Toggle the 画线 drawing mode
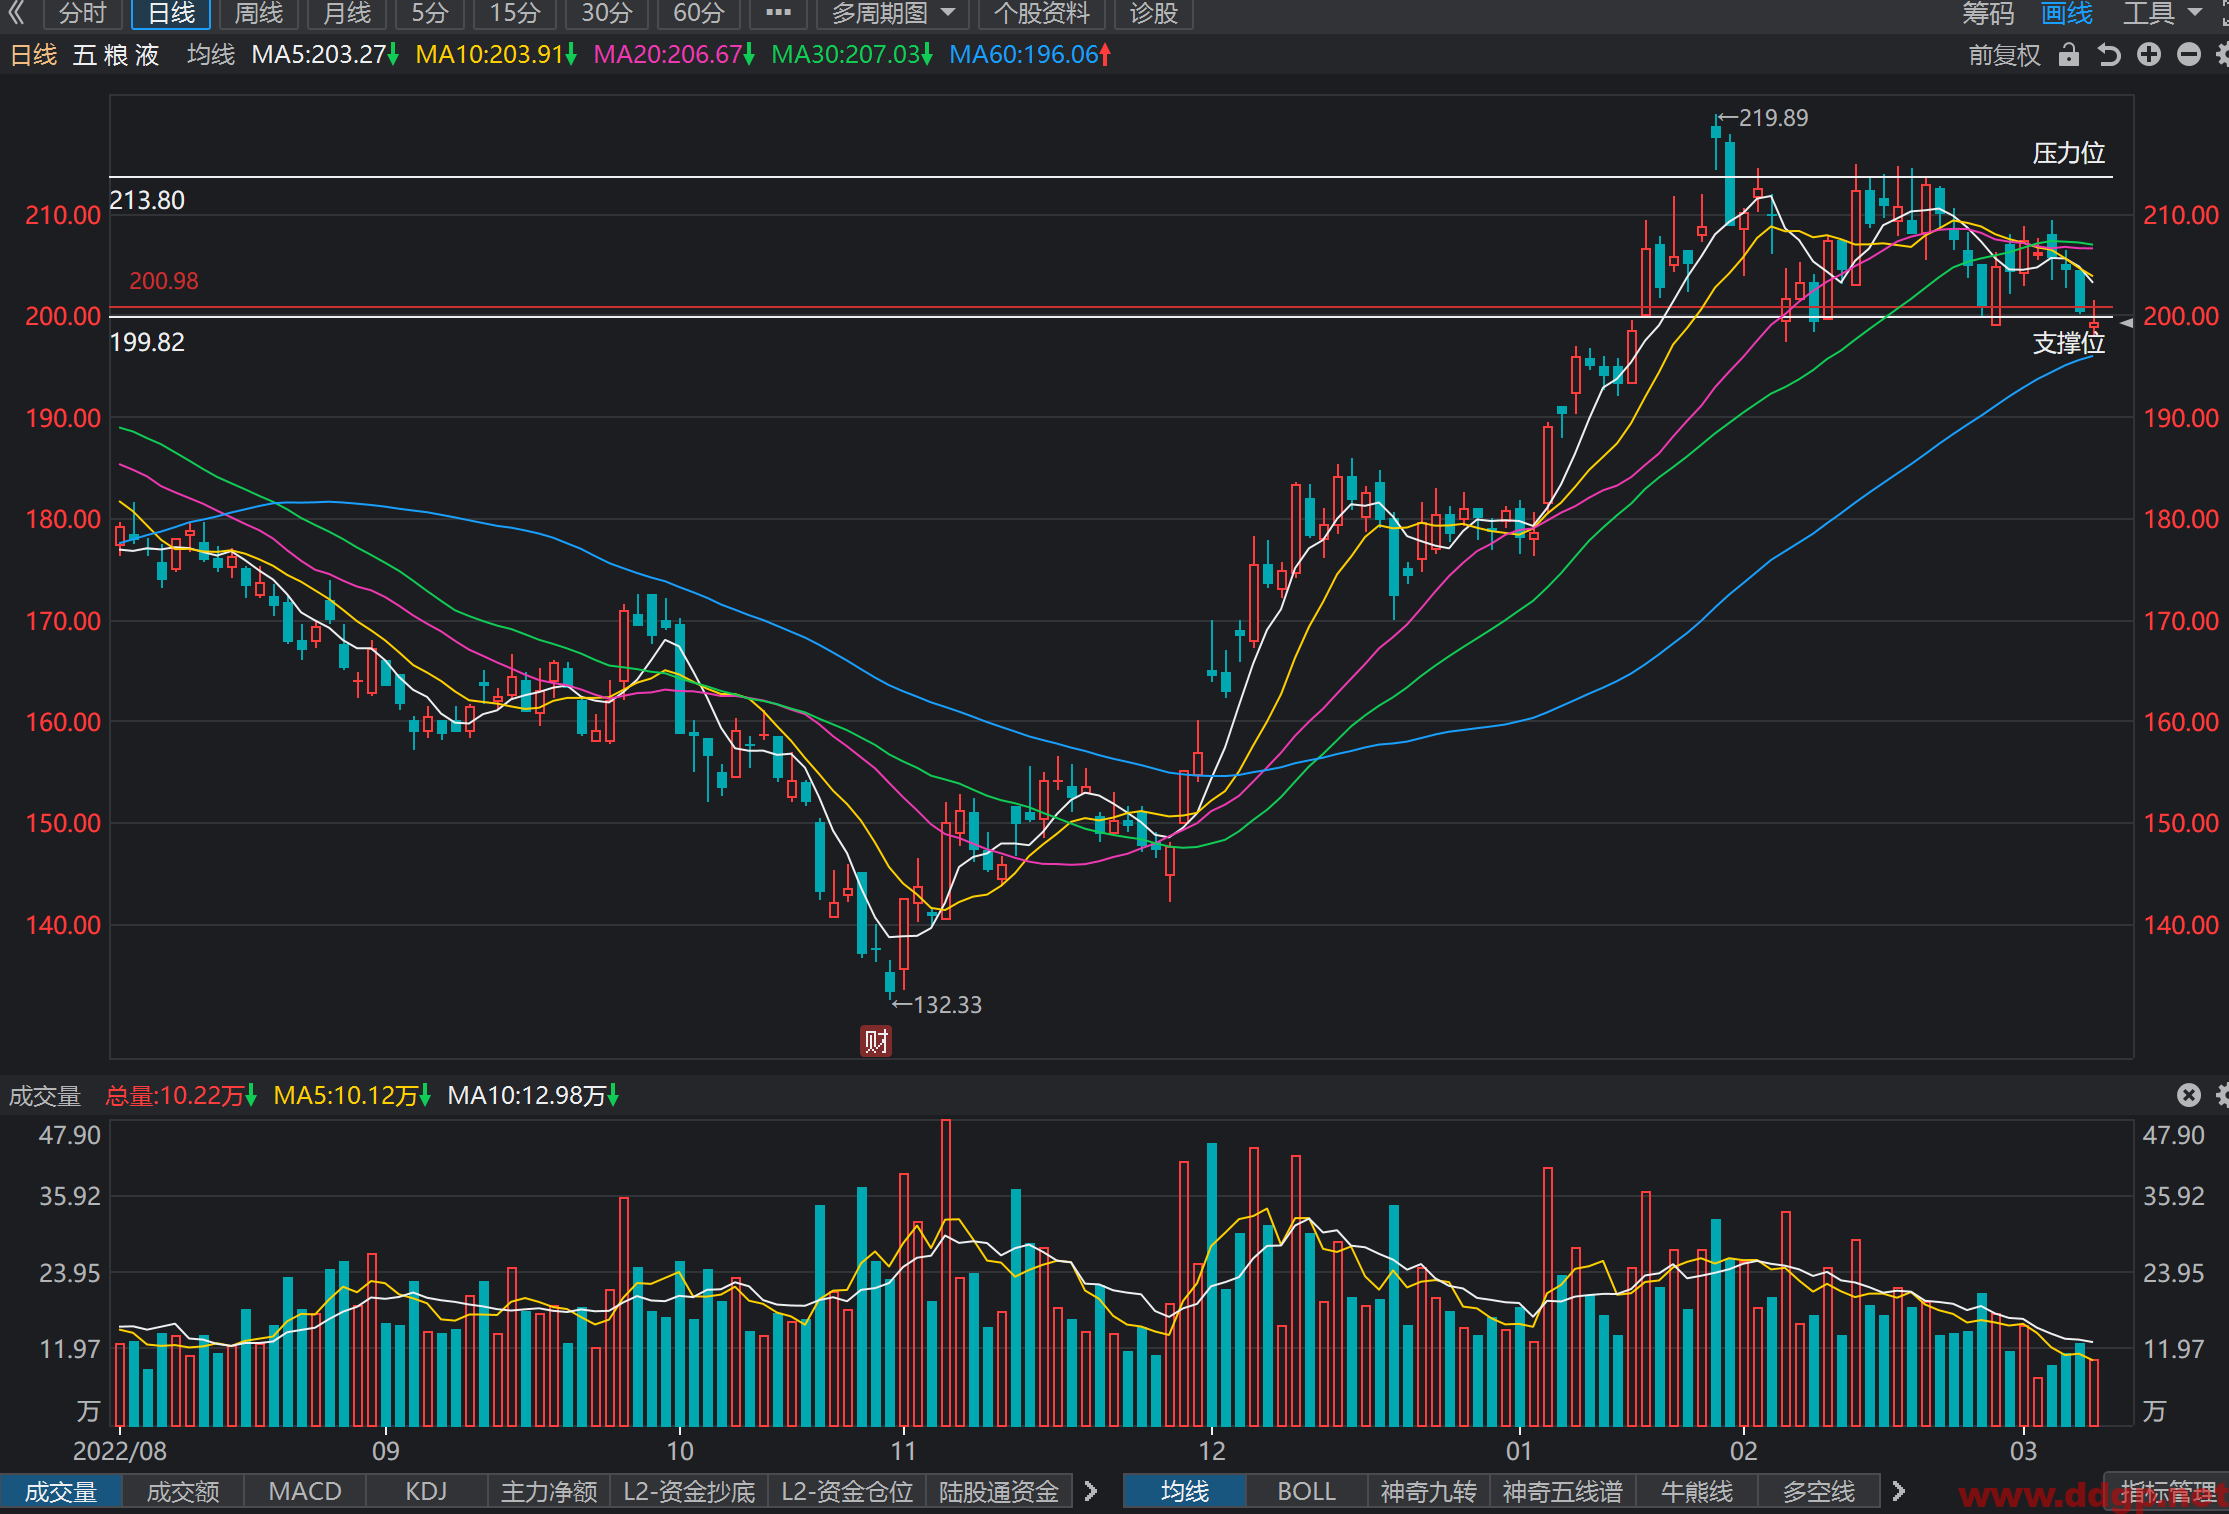 click(2067, 13)
